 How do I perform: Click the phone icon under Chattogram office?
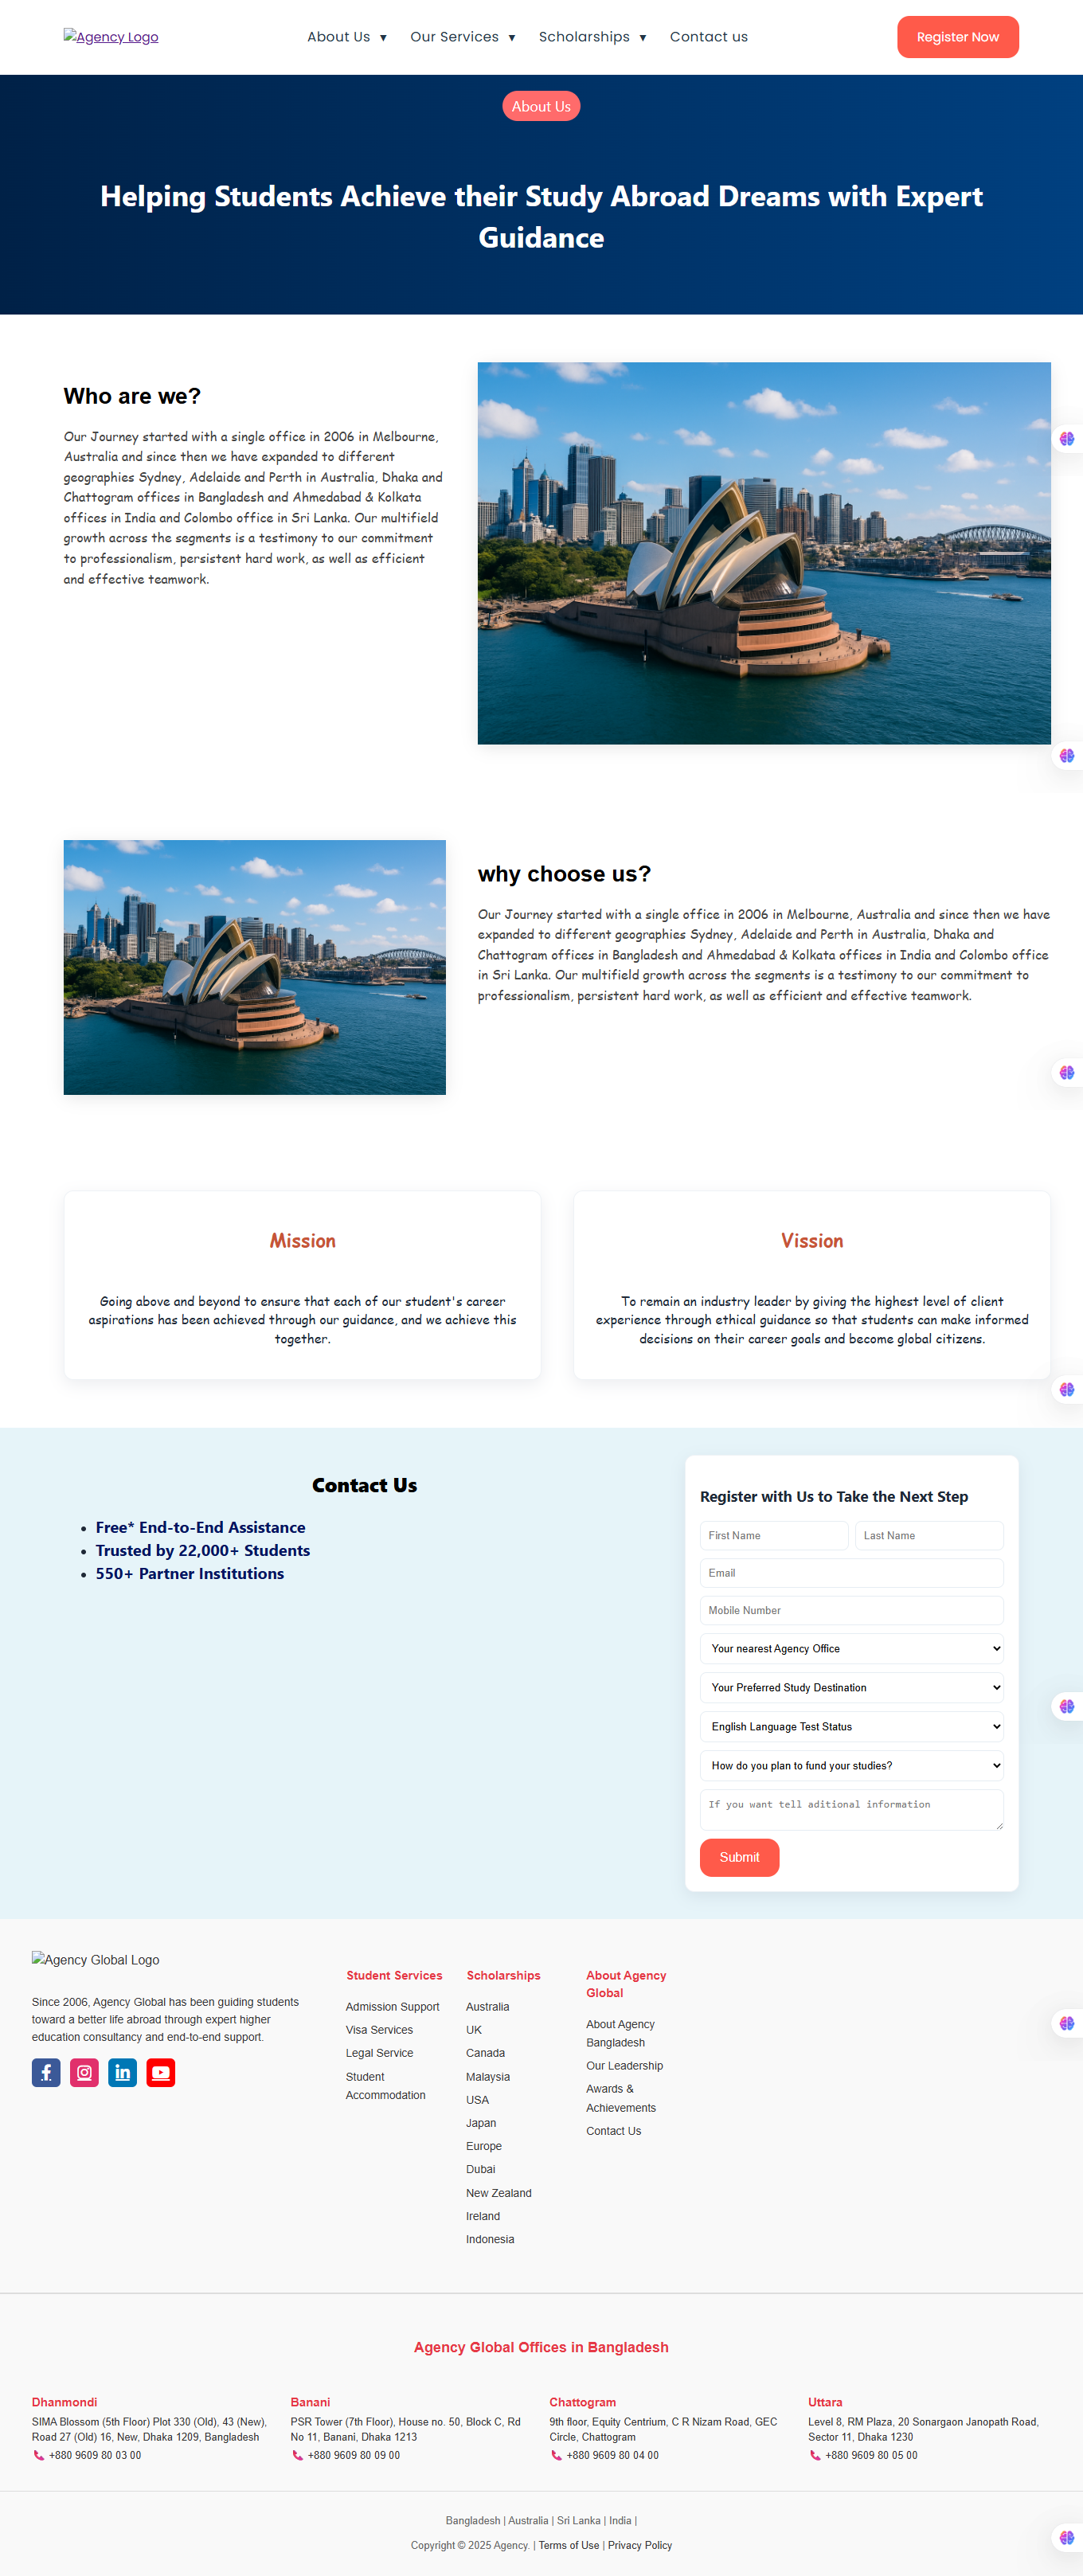tap(556, 2455)
